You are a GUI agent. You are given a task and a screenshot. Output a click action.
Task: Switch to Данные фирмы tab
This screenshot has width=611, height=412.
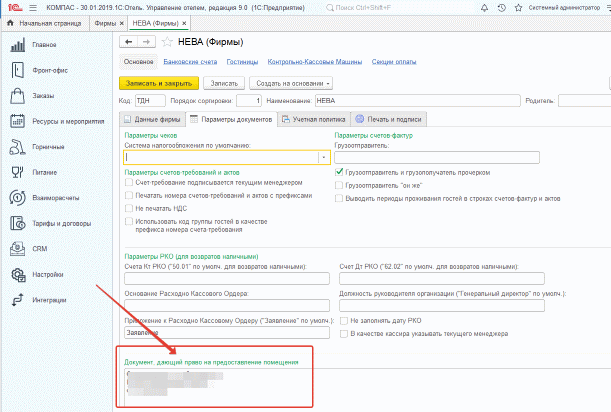click(x=152, y=119)
